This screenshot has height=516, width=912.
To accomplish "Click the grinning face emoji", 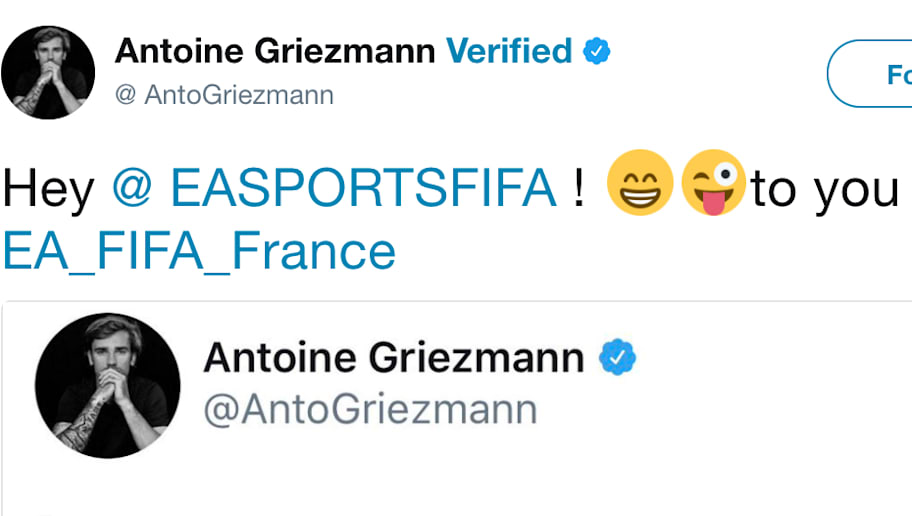I will point(640,183).
